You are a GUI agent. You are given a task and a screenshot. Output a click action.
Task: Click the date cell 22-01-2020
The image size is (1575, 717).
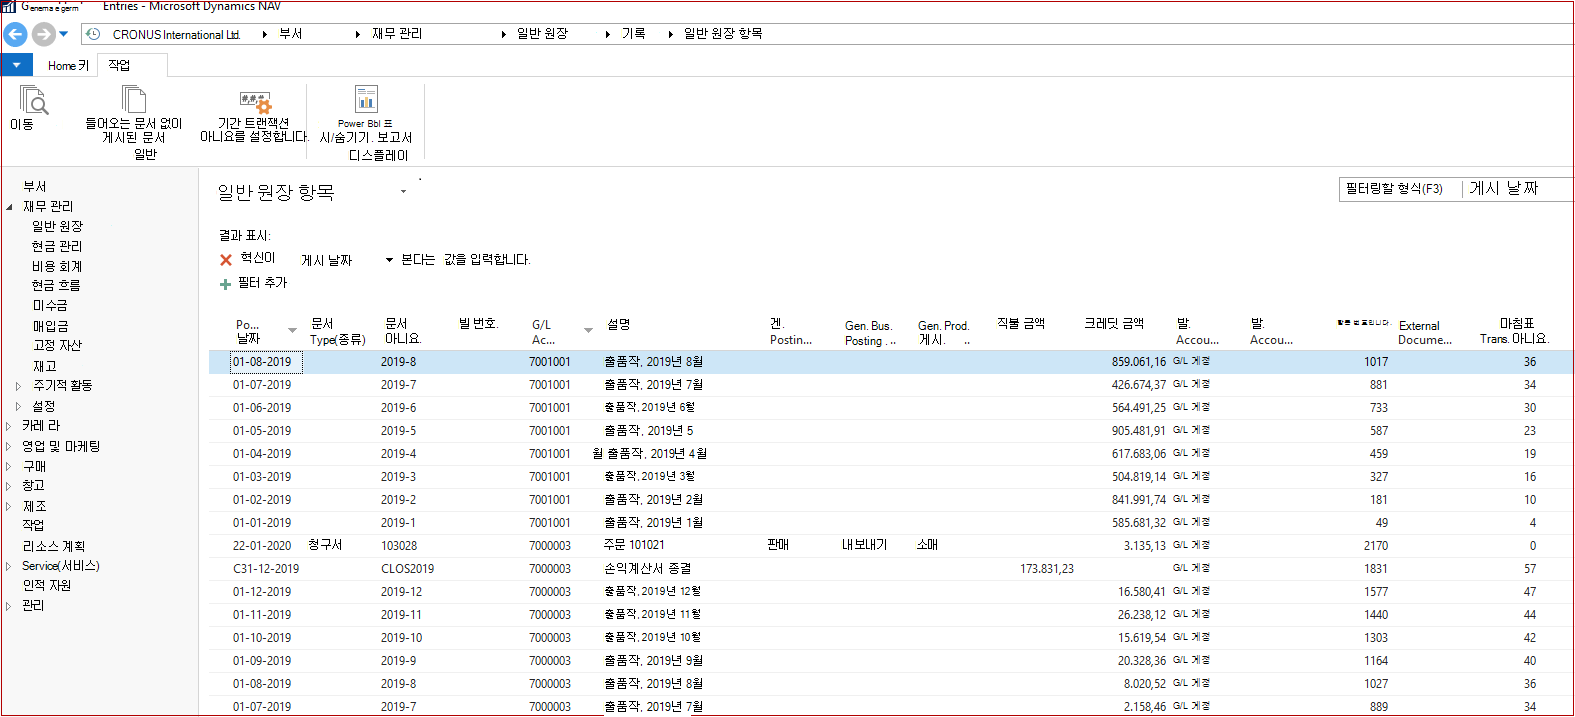[262, 546]
